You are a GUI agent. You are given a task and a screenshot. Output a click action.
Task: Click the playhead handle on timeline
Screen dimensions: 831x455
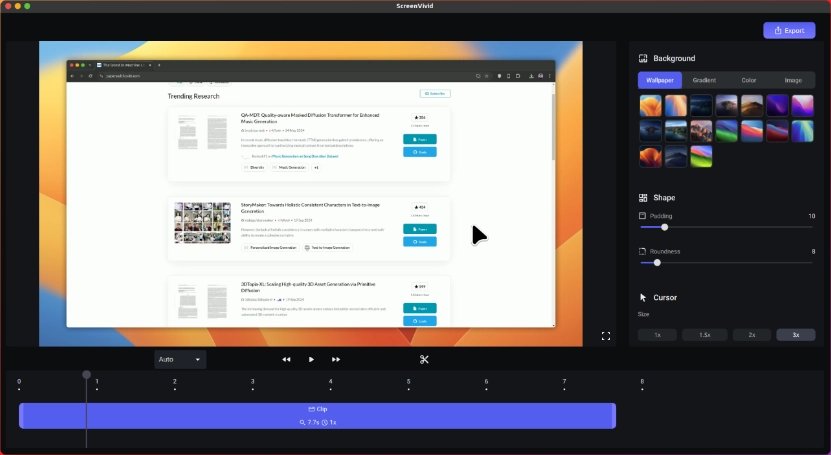(x=86, y=374)
